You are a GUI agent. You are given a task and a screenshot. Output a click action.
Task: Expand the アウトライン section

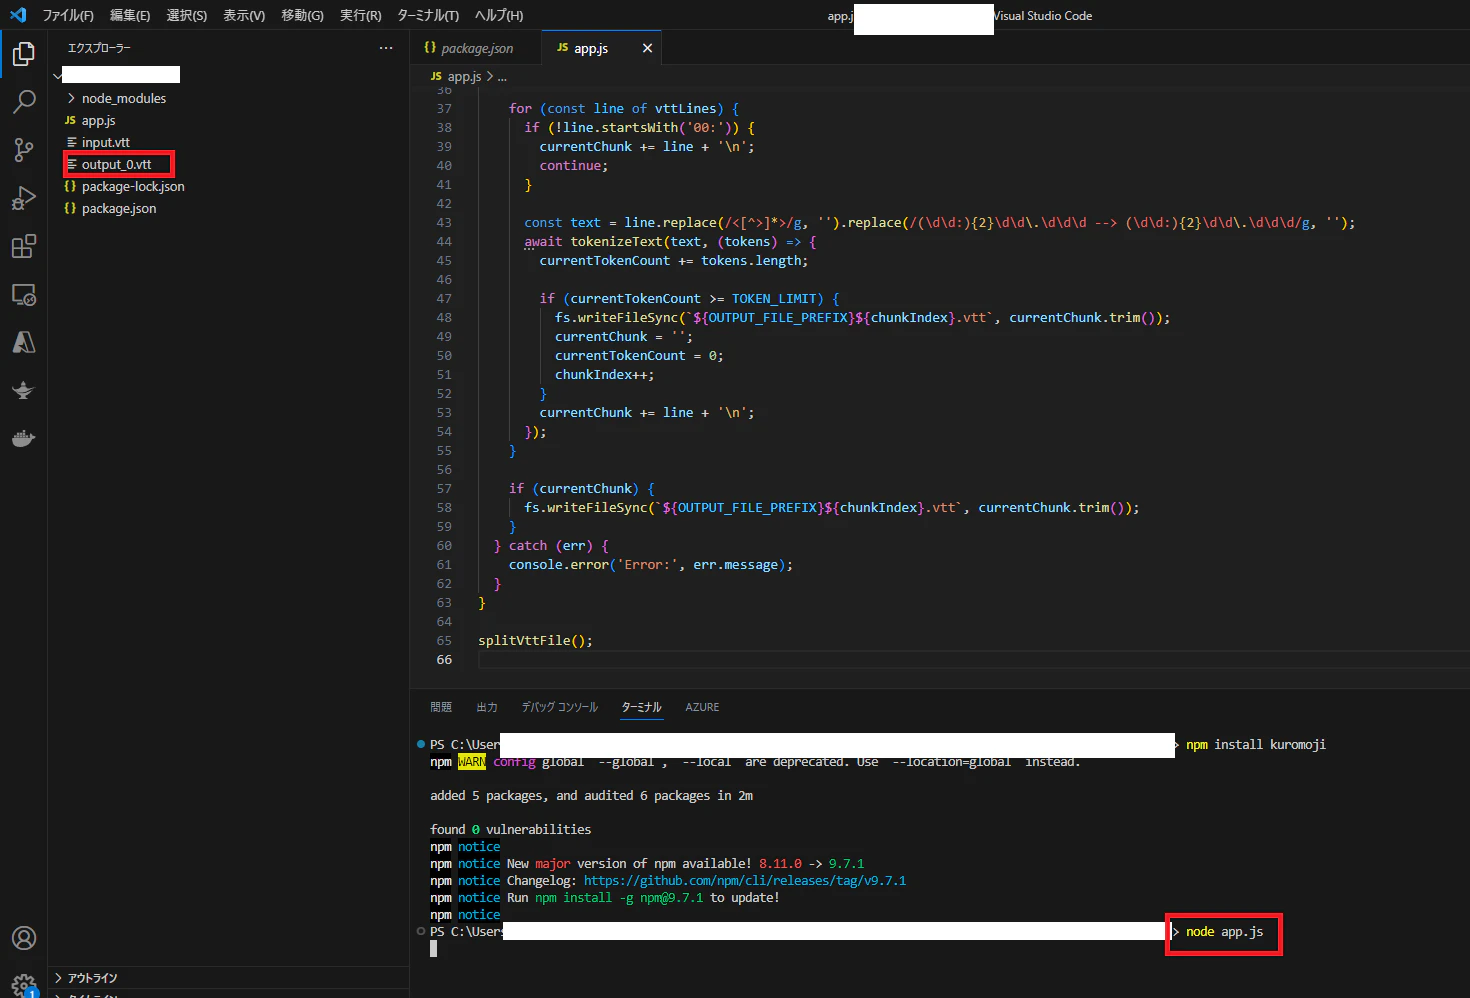(x=92, y=978)
